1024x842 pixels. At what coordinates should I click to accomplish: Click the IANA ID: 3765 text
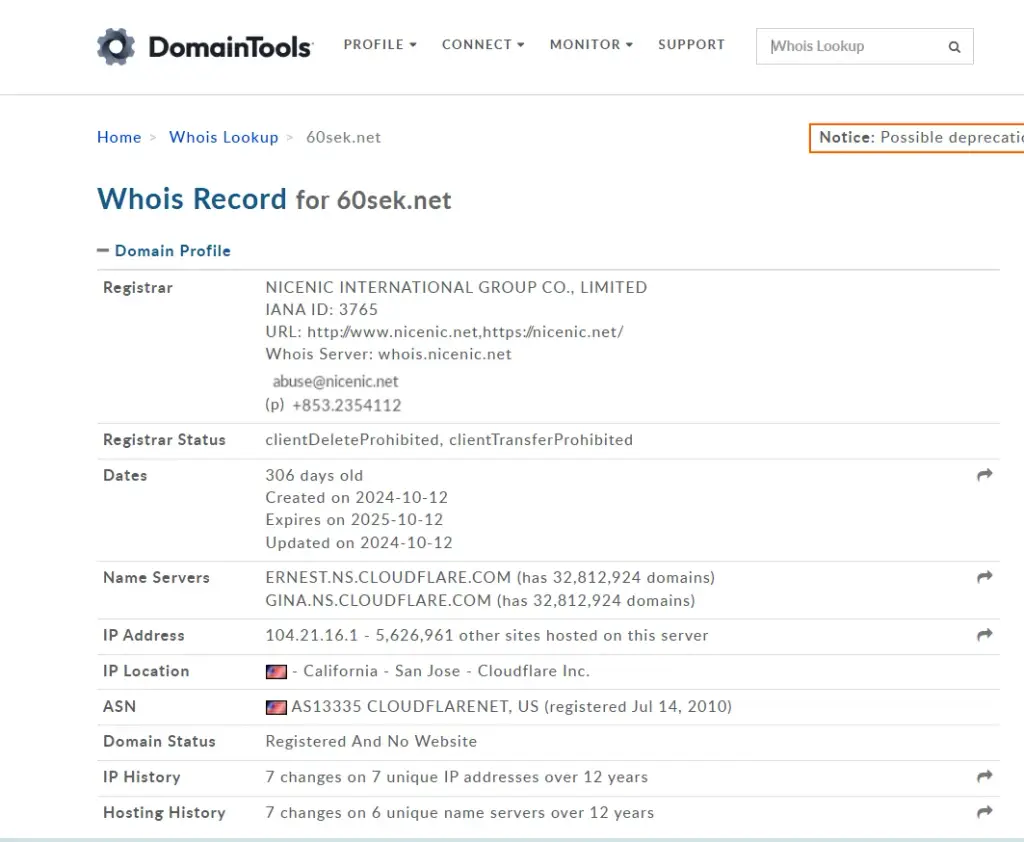click(x=321, y=310)
